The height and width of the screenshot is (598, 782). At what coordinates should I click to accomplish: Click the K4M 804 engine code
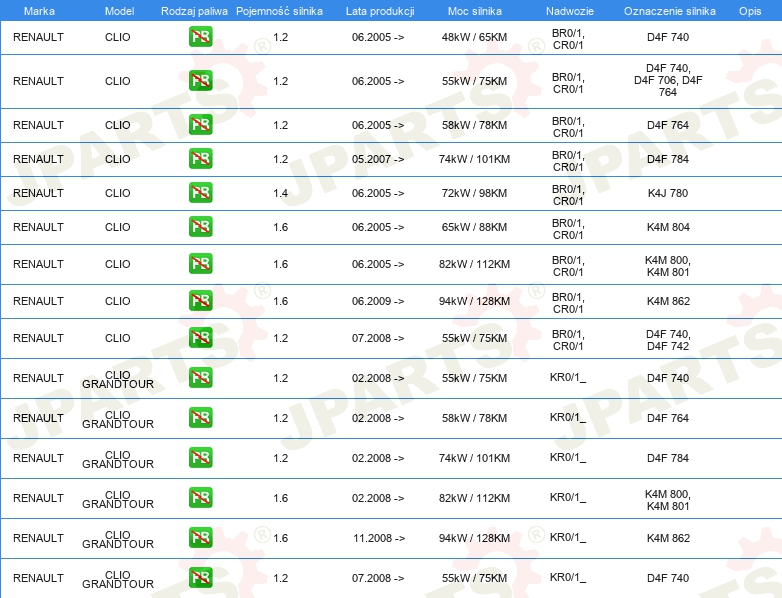pos(668,227)
